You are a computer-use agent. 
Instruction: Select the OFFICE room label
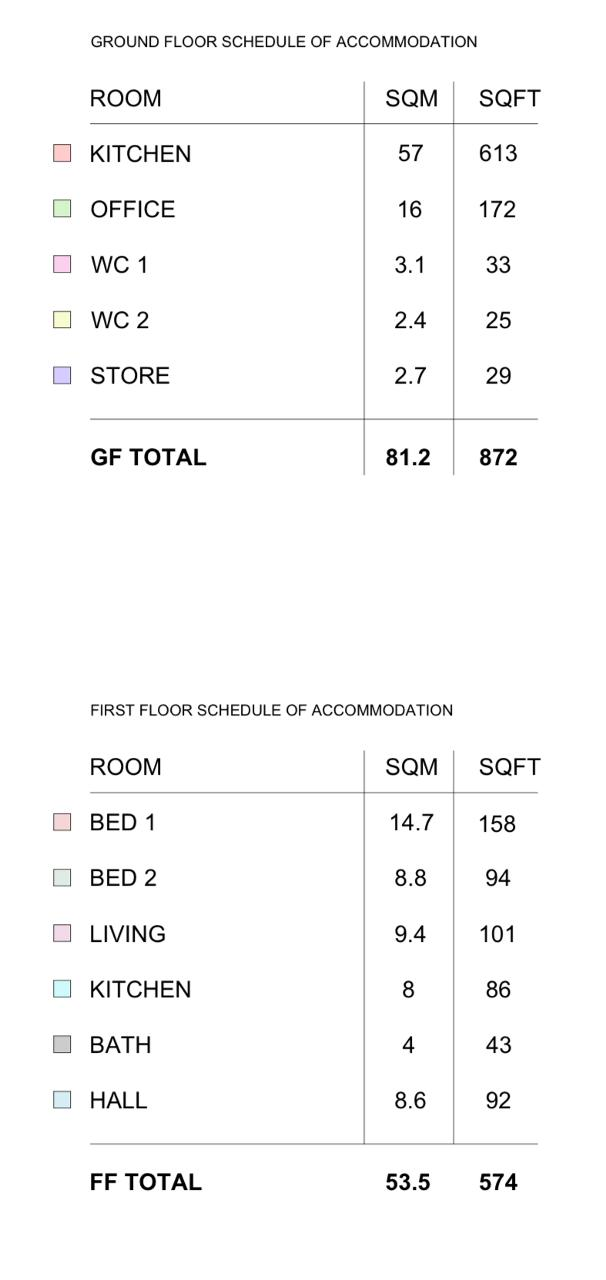click(x=132, y=209)
